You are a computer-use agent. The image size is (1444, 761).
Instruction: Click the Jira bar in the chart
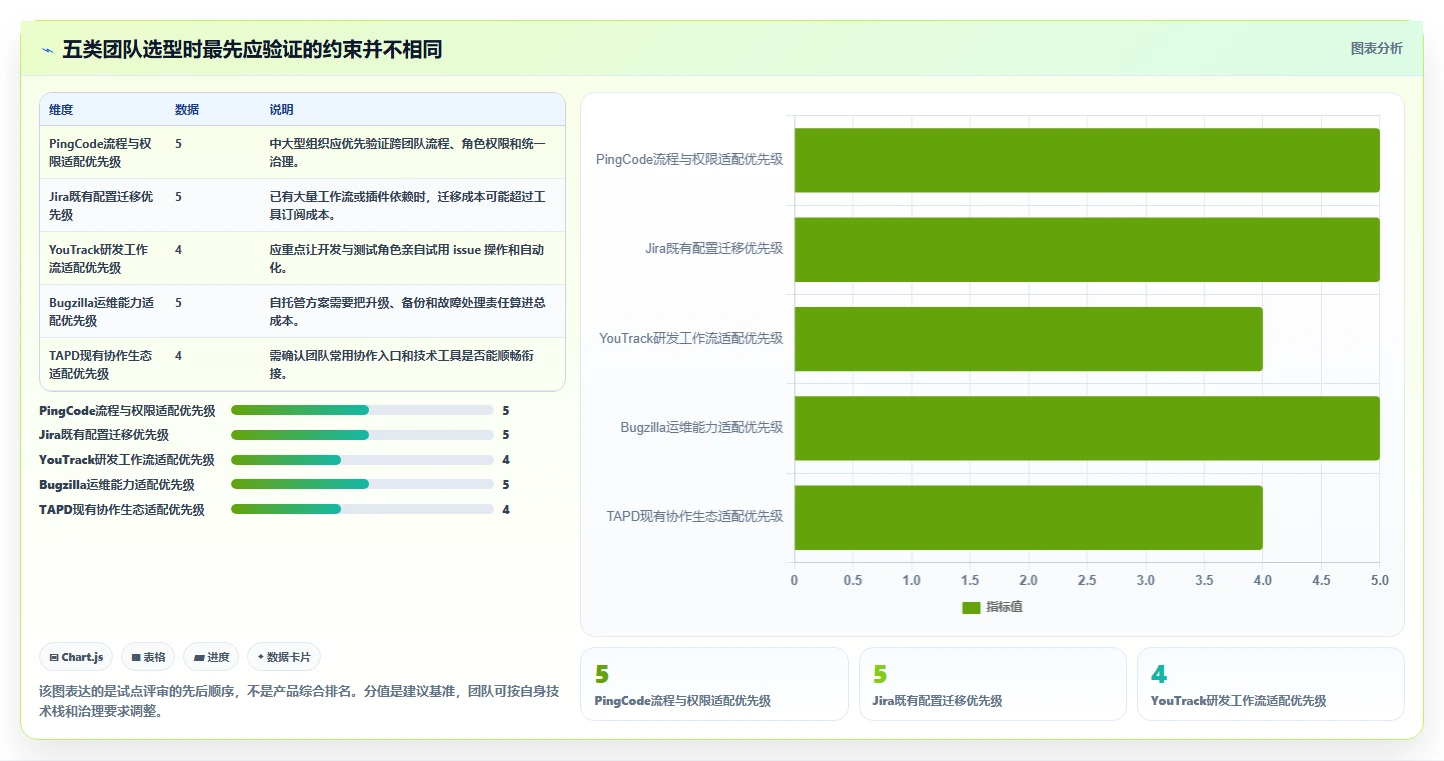pyautogui.click(x=1087, y=249)
